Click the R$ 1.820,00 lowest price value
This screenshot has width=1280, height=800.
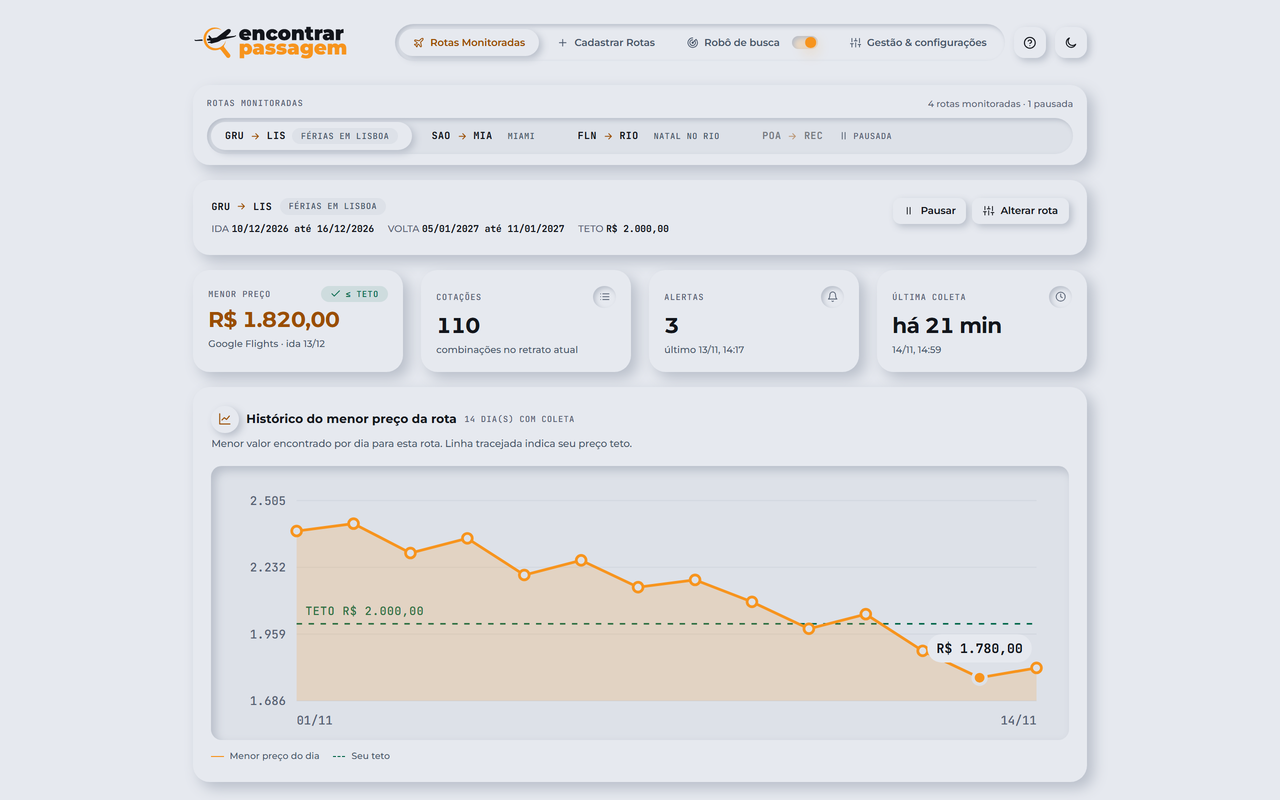click(274, 320)
